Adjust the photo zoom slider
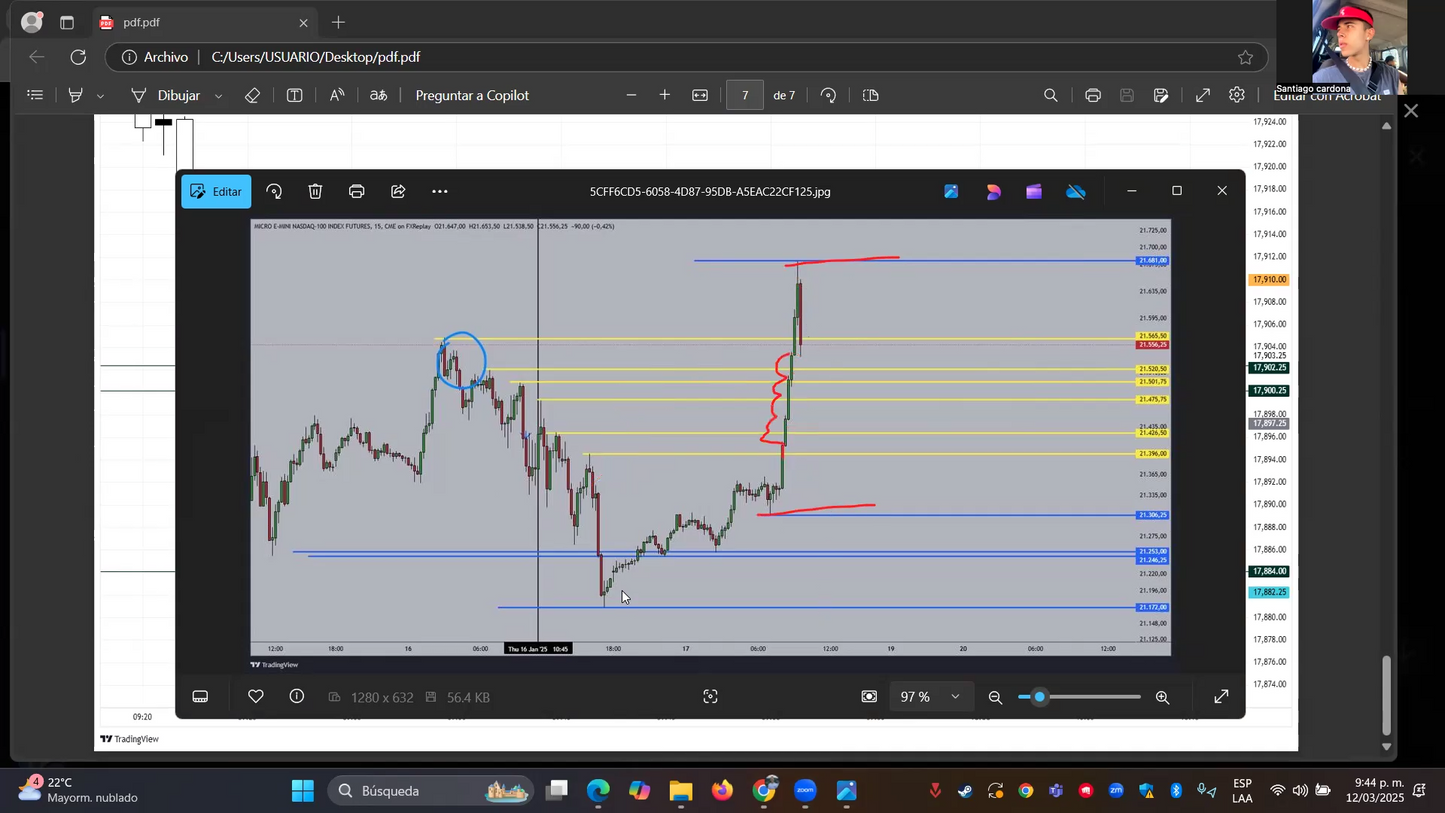Screen dimensions: 1445x813 tap(1040, 697)
